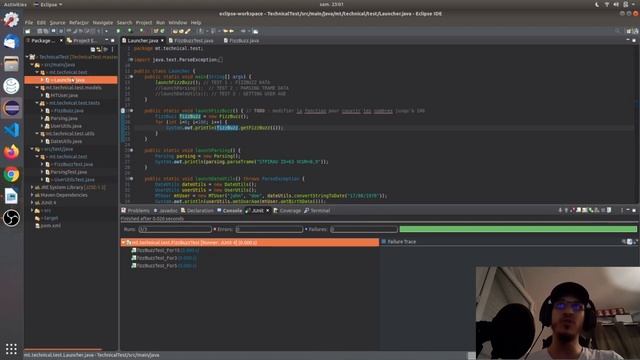This screenshot has height=360, width=640.
Task: Open the Window menu
Action: click(178, 22)
